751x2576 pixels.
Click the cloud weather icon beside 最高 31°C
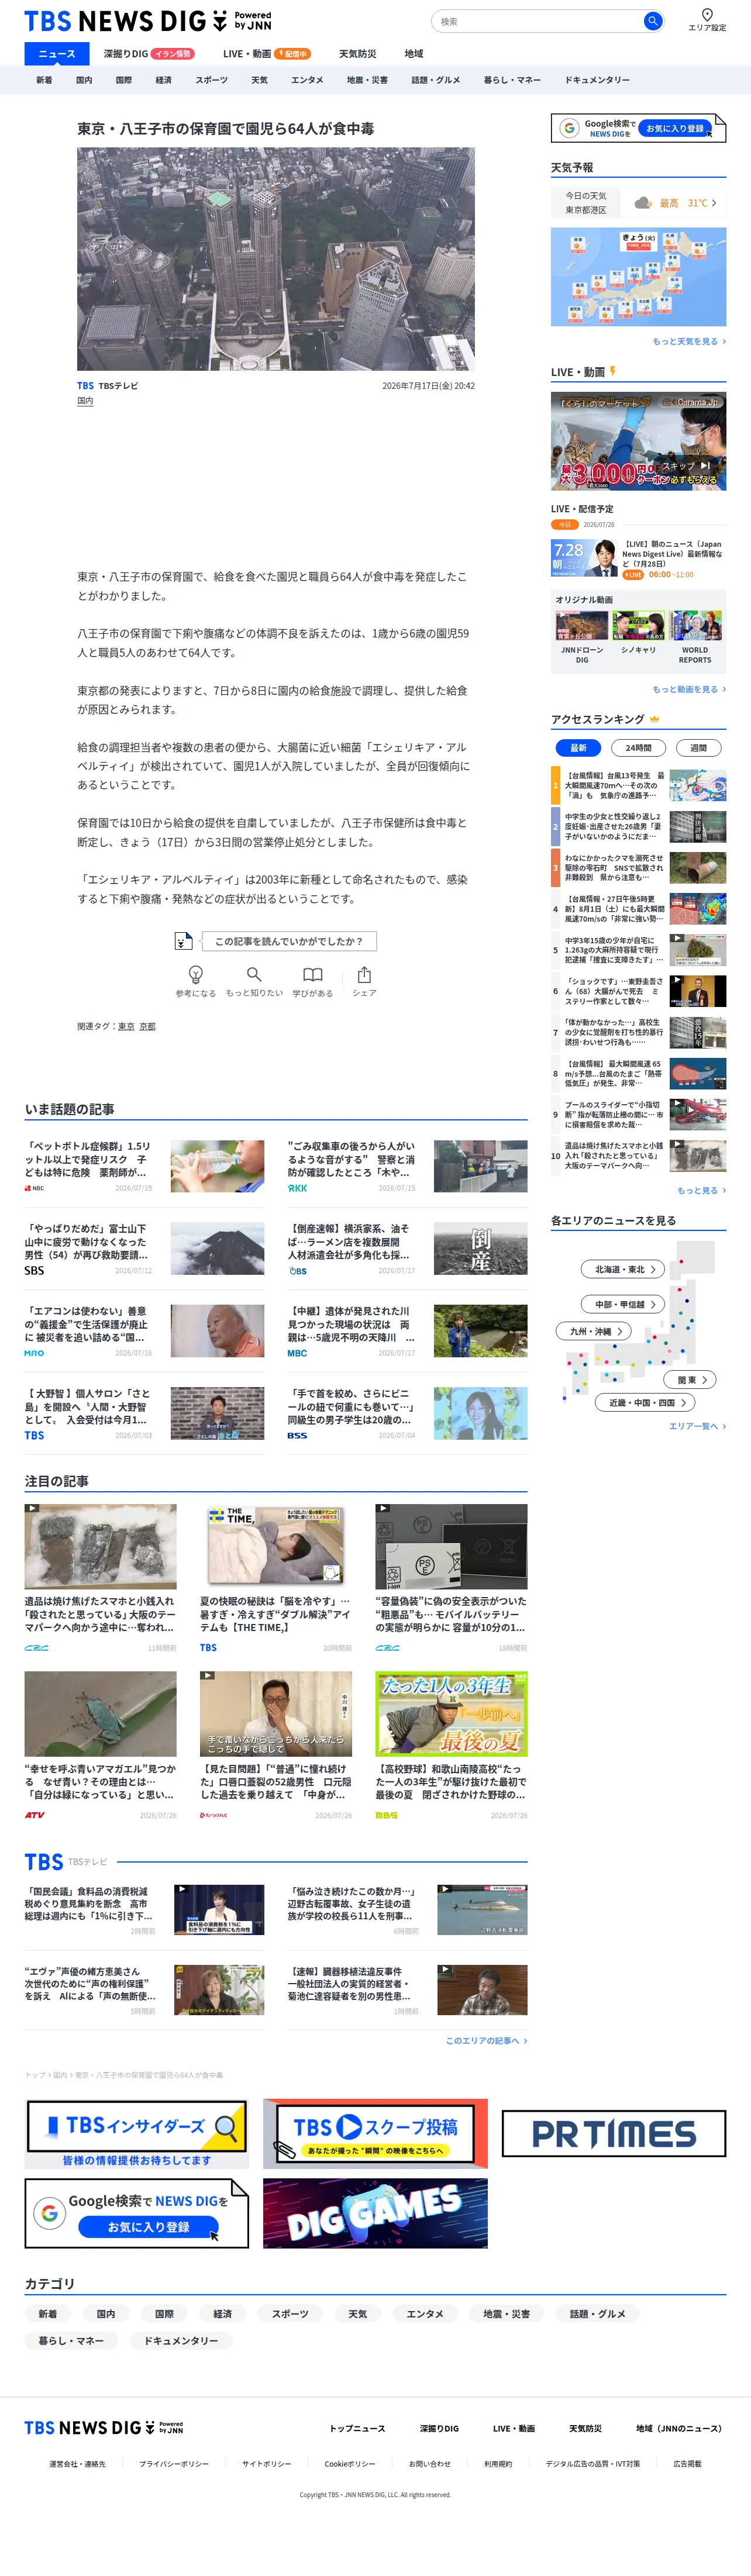click(643, 203)
